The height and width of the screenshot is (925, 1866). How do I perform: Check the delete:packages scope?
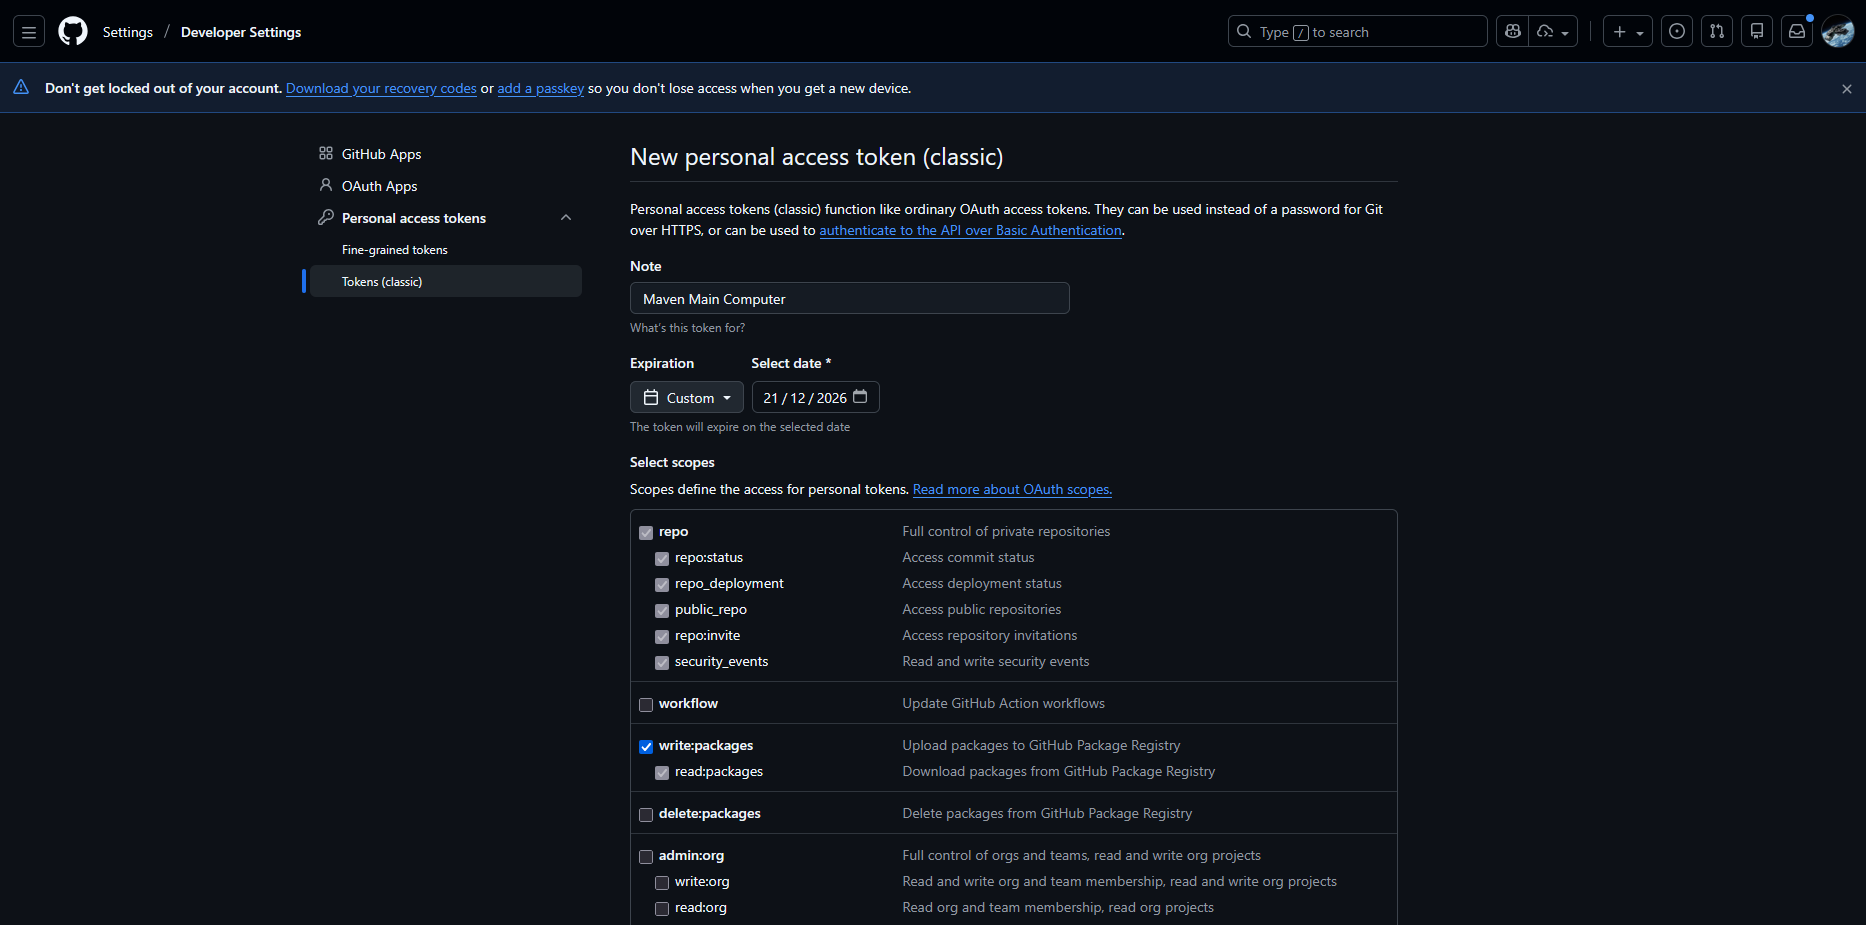tap(646, 815)
